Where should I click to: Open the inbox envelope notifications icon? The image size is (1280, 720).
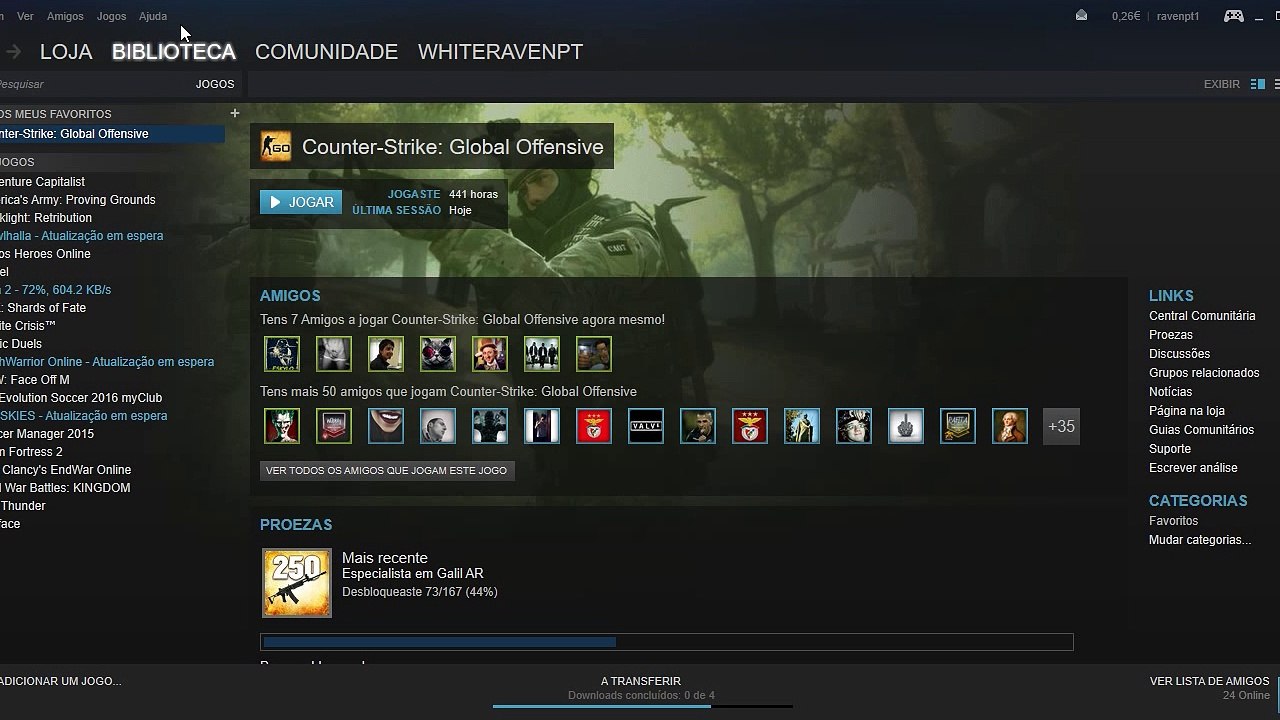(x=1081, y=16)
